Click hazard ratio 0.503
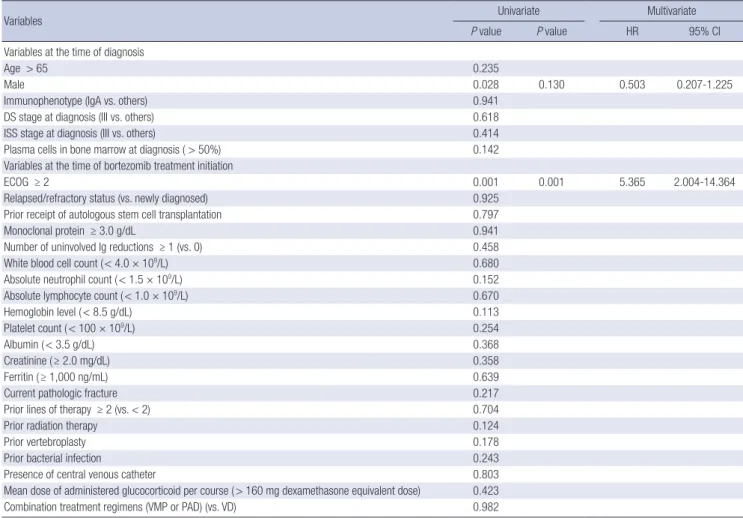Image resolution: width=743 pixels, height=518 pixels. click(632, 84)
